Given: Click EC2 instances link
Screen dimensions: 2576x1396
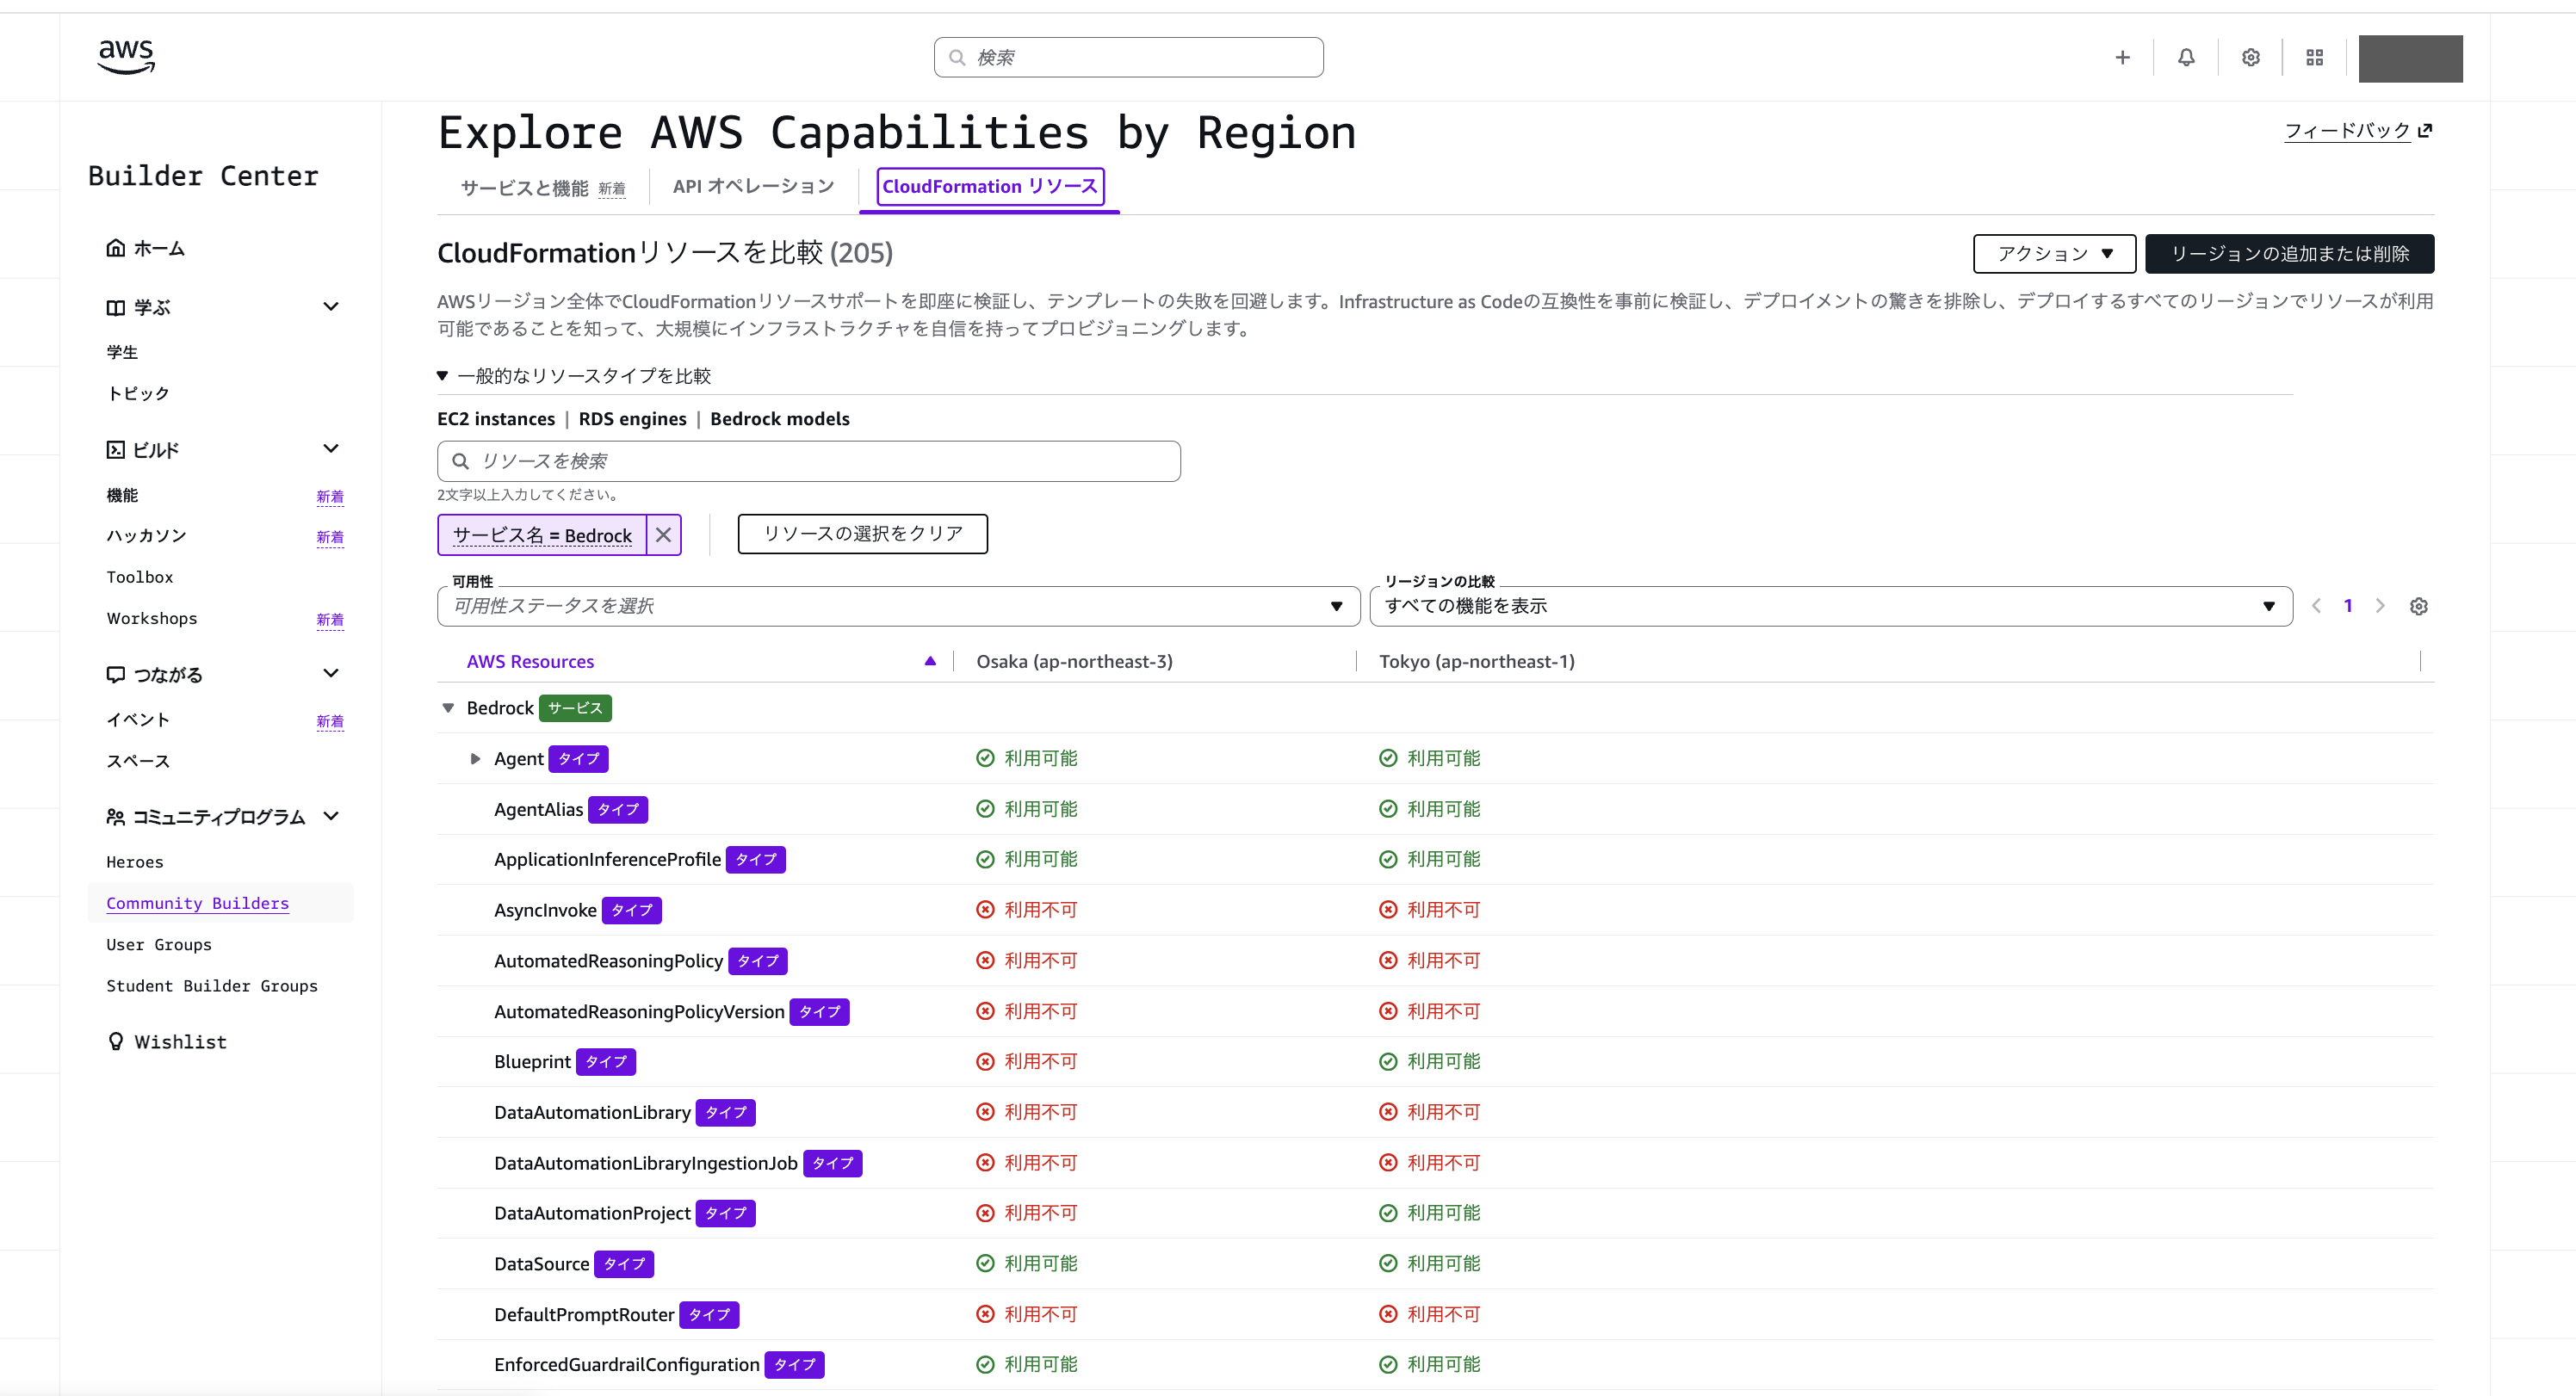Looking at the screenshot, I should click(496, 419).
